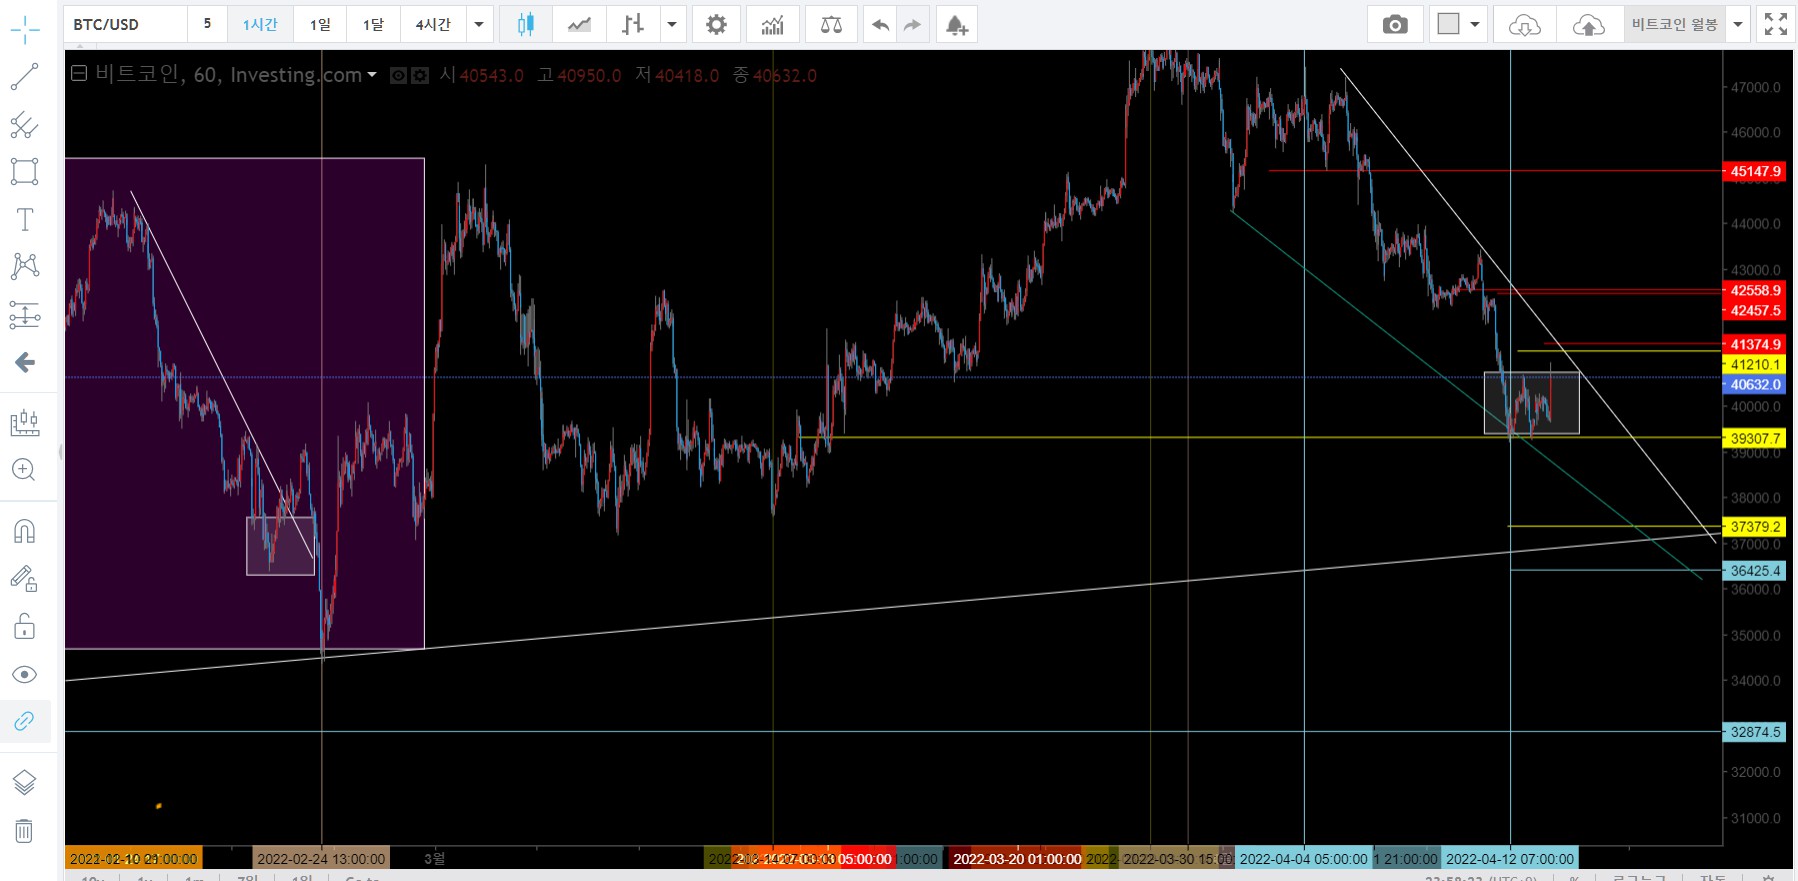
Task: Take a chart snapshot with camera
Action: [x=1394, y=24]
